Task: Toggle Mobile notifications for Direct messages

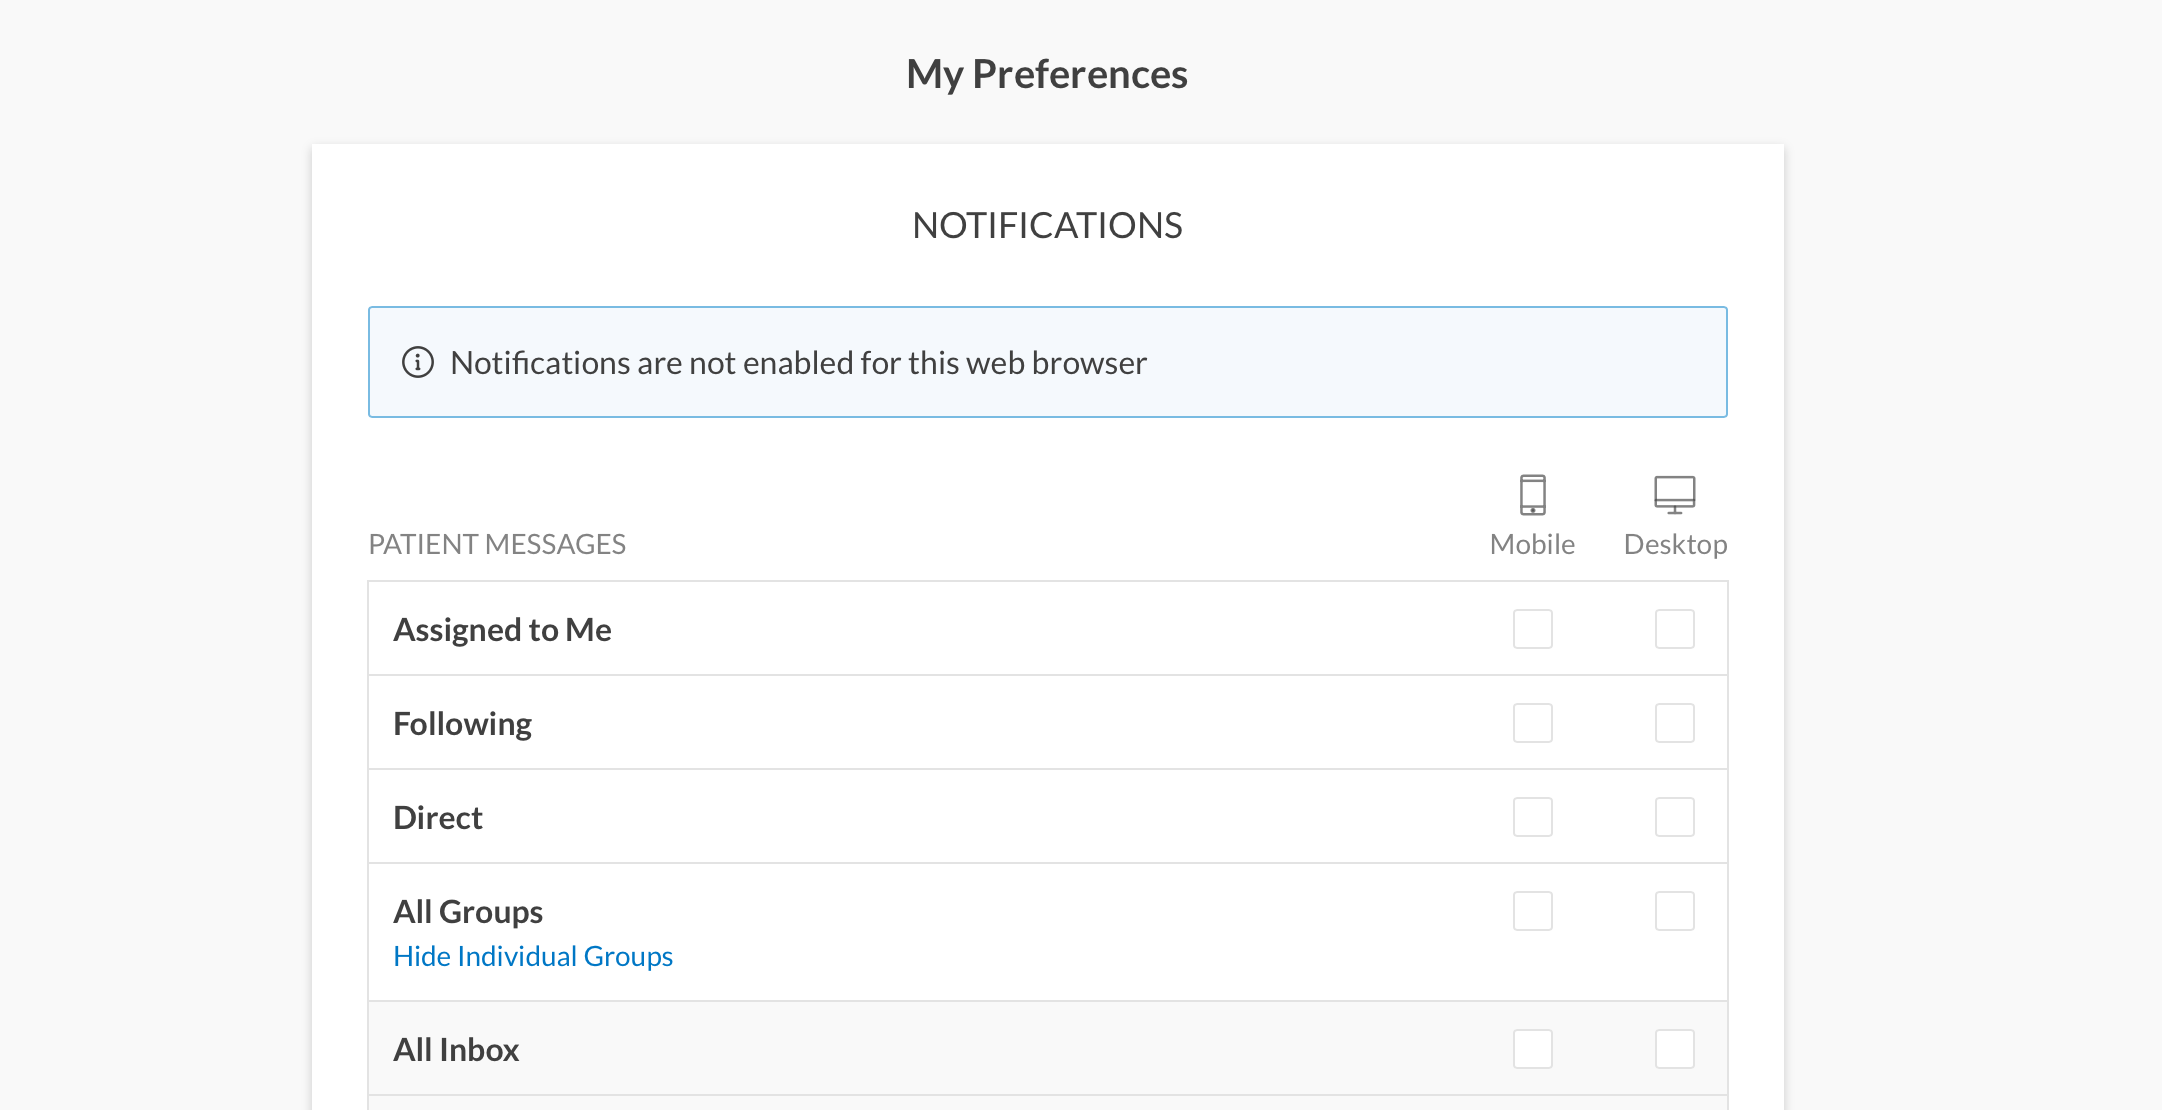Action: (1532, 817)
